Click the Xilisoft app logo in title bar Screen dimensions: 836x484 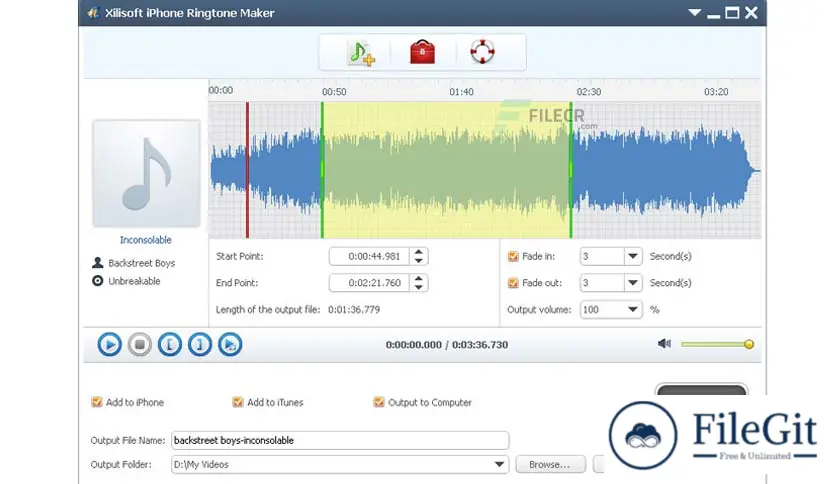coord(93,13)
